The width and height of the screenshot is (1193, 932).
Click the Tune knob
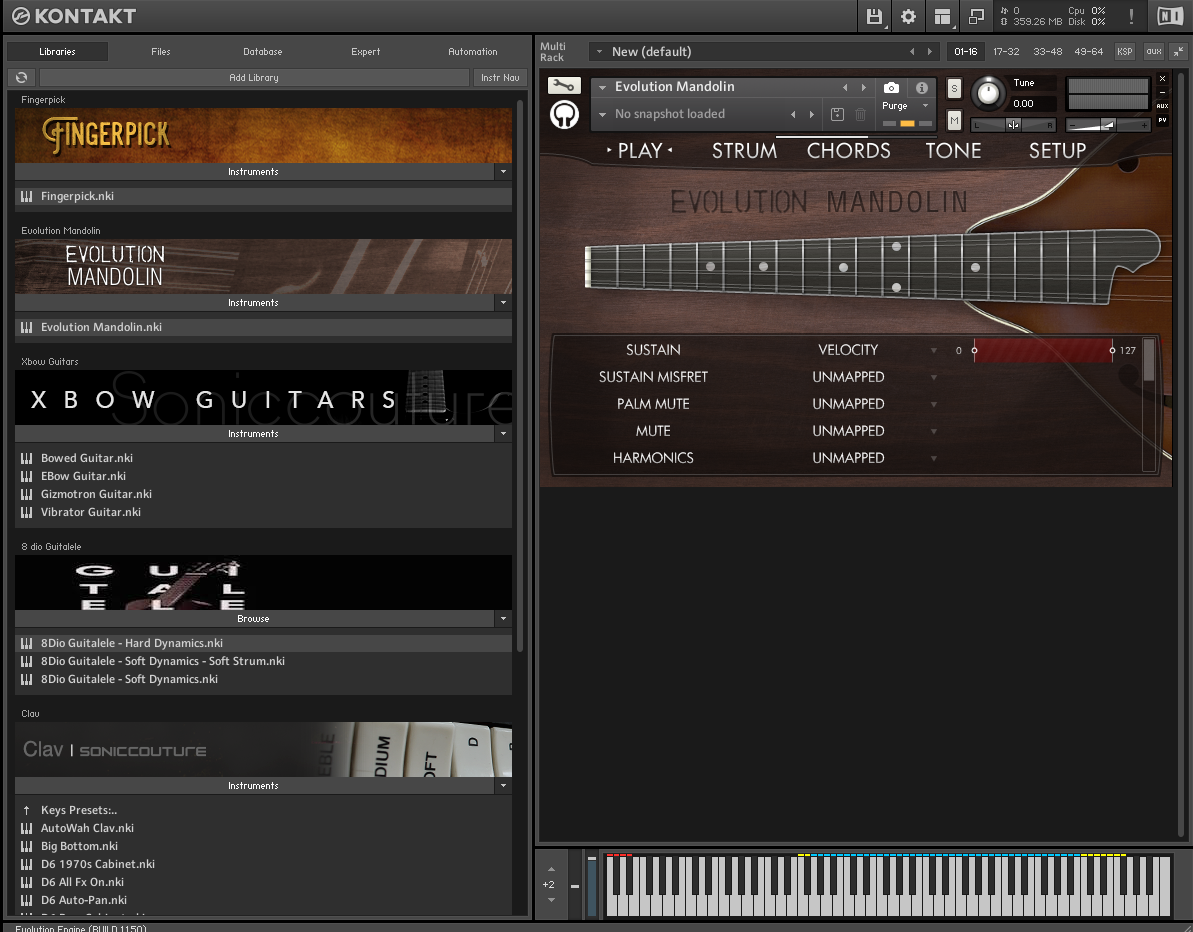pyautogui.click(x=988, y=93)
